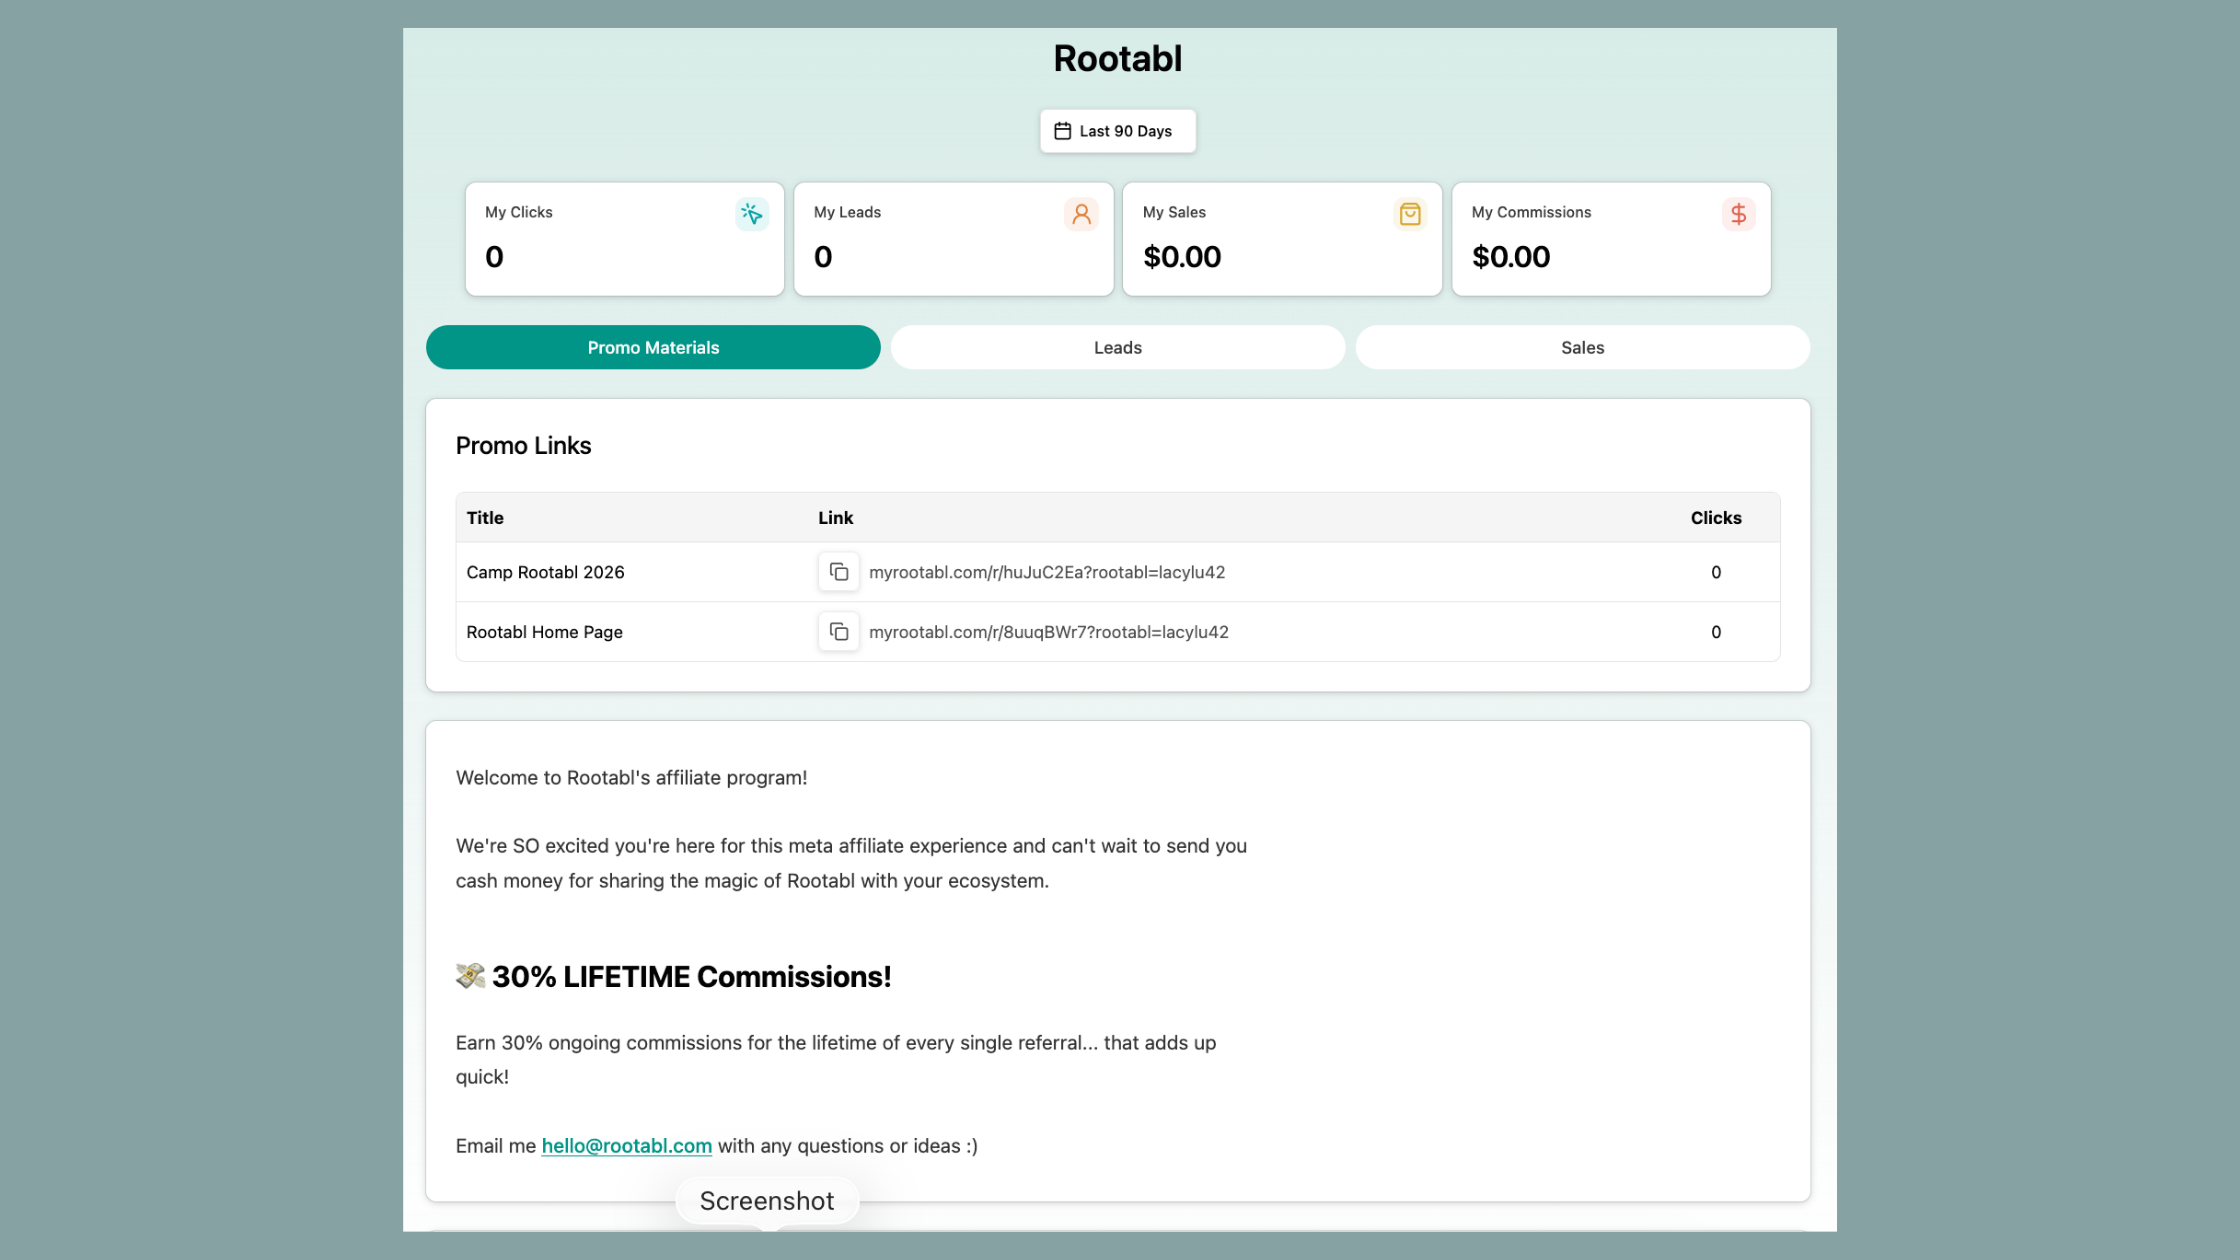The width and height of the screenshot is (2240, 1260).
Task: Click the Promo Links section heading
Action: point(523,445)
